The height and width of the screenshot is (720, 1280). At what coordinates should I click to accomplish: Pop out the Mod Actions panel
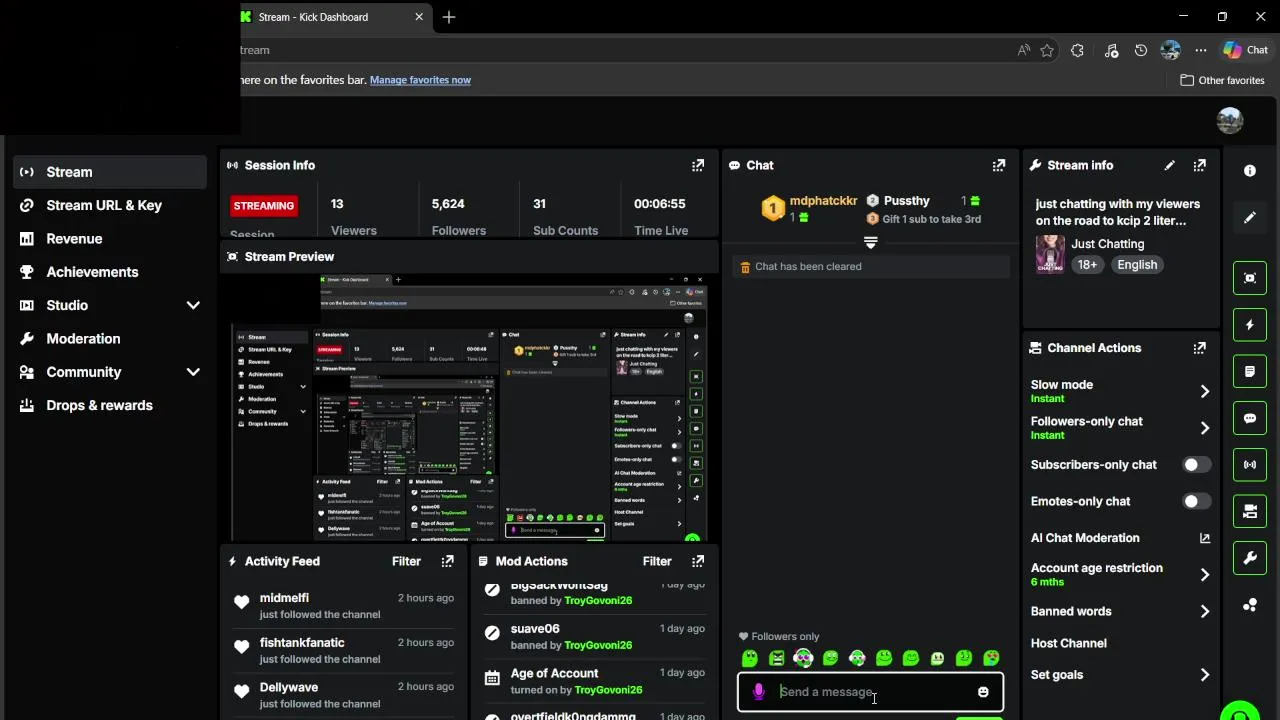coord(698,561)
